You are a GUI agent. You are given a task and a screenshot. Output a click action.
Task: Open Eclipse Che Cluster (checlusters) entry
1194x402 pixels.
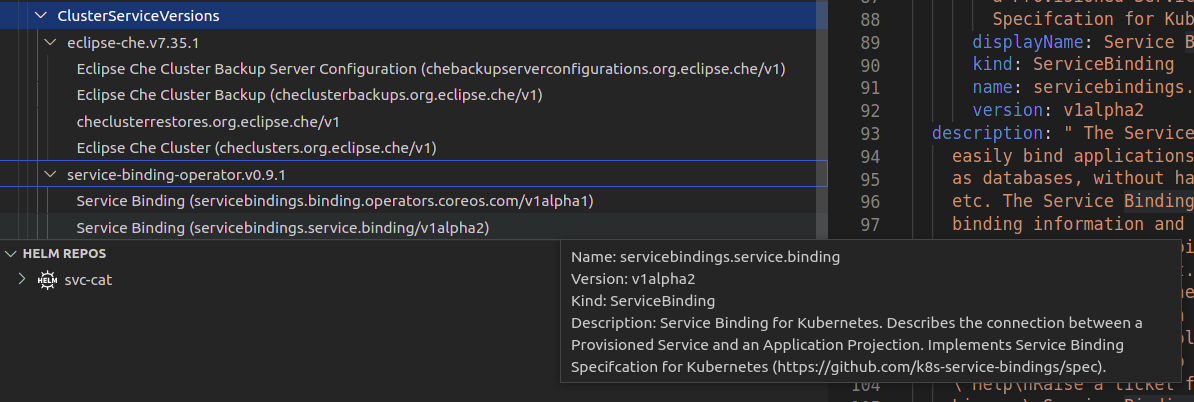coord(257,148)
